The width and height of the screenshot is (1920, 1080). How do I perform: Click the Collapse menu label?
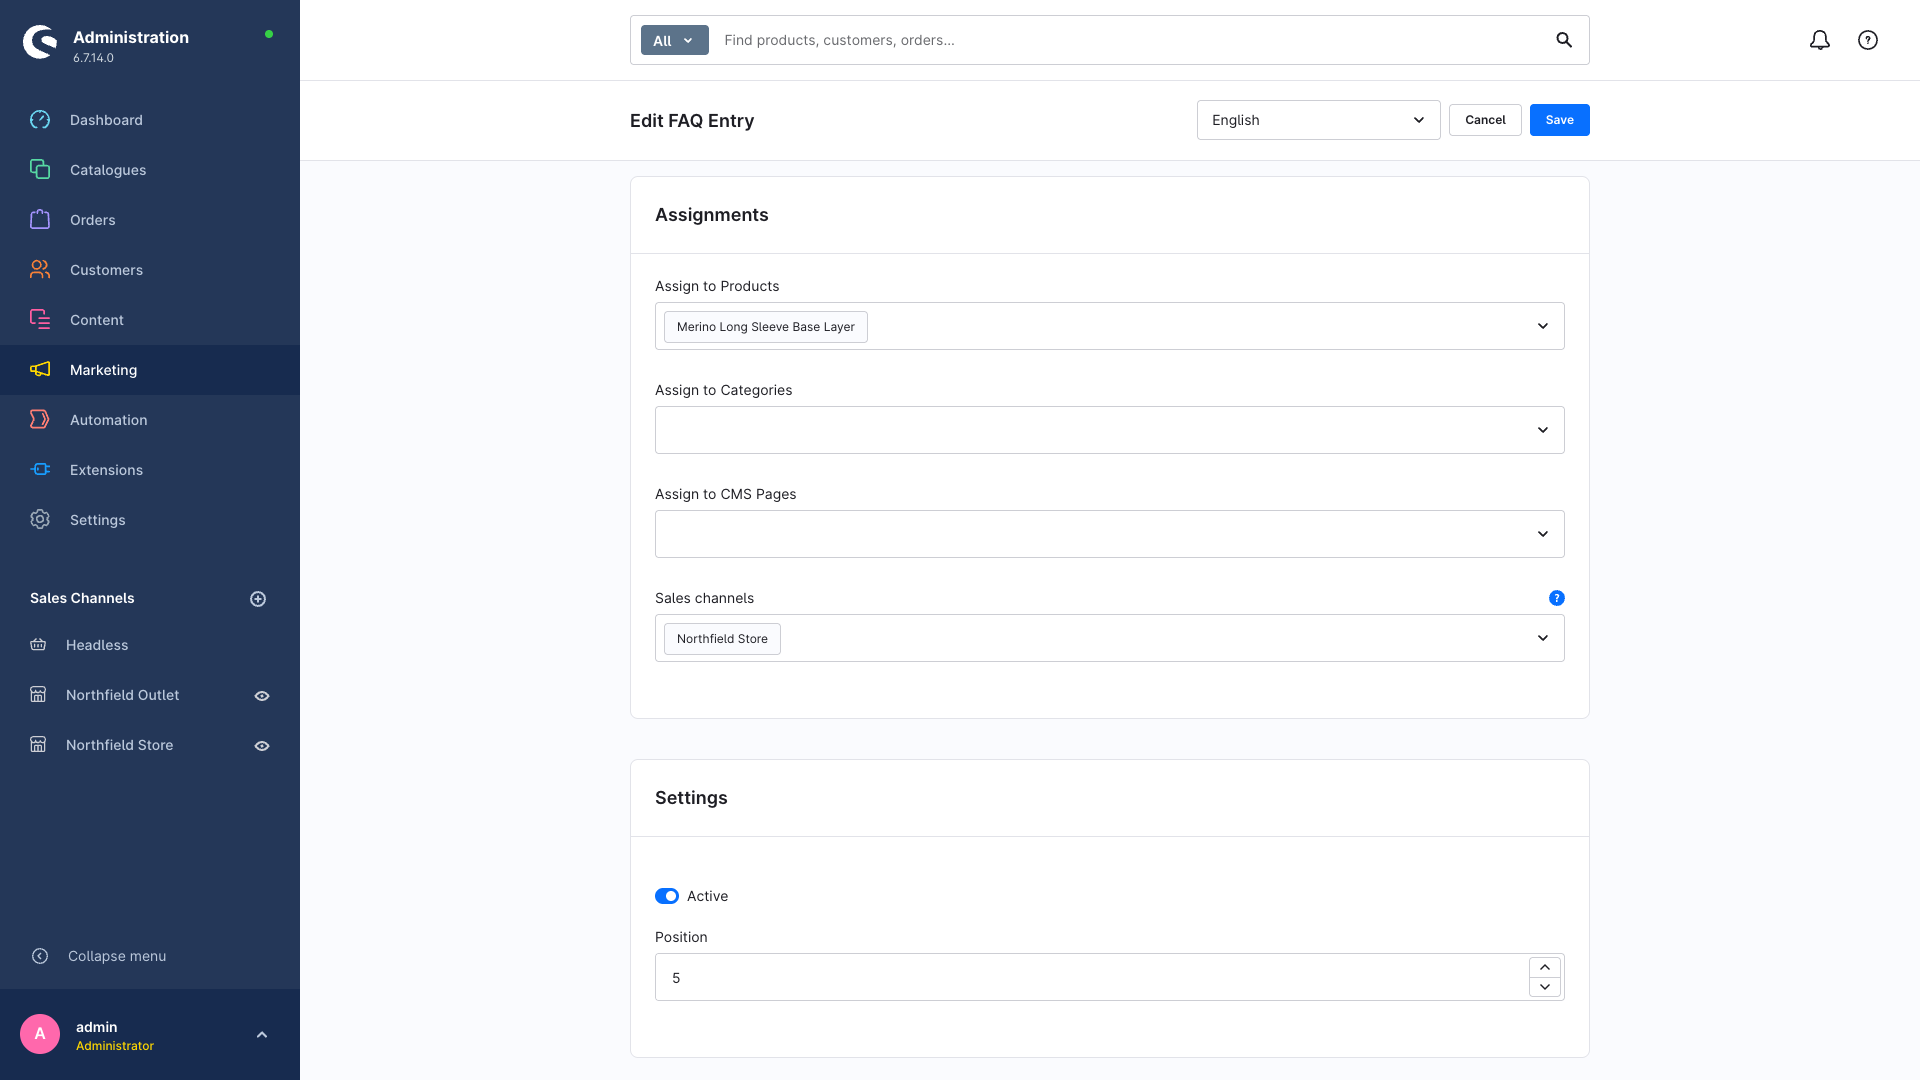point(117,956)
